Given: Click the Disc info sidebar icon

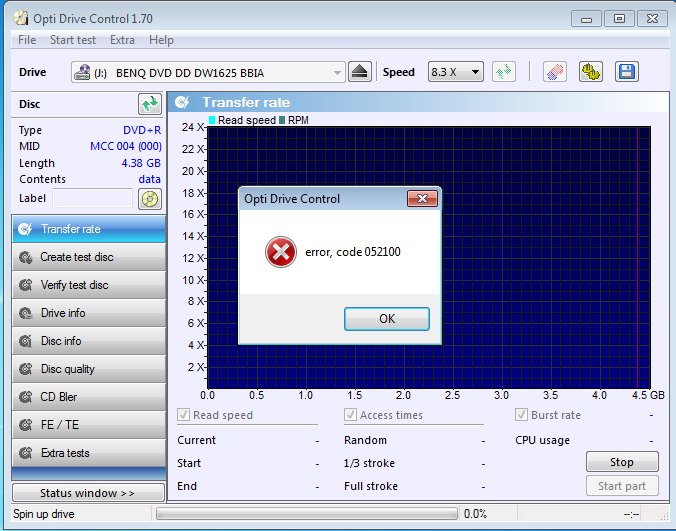Looking at the screenshot, I should coord(25,341).
